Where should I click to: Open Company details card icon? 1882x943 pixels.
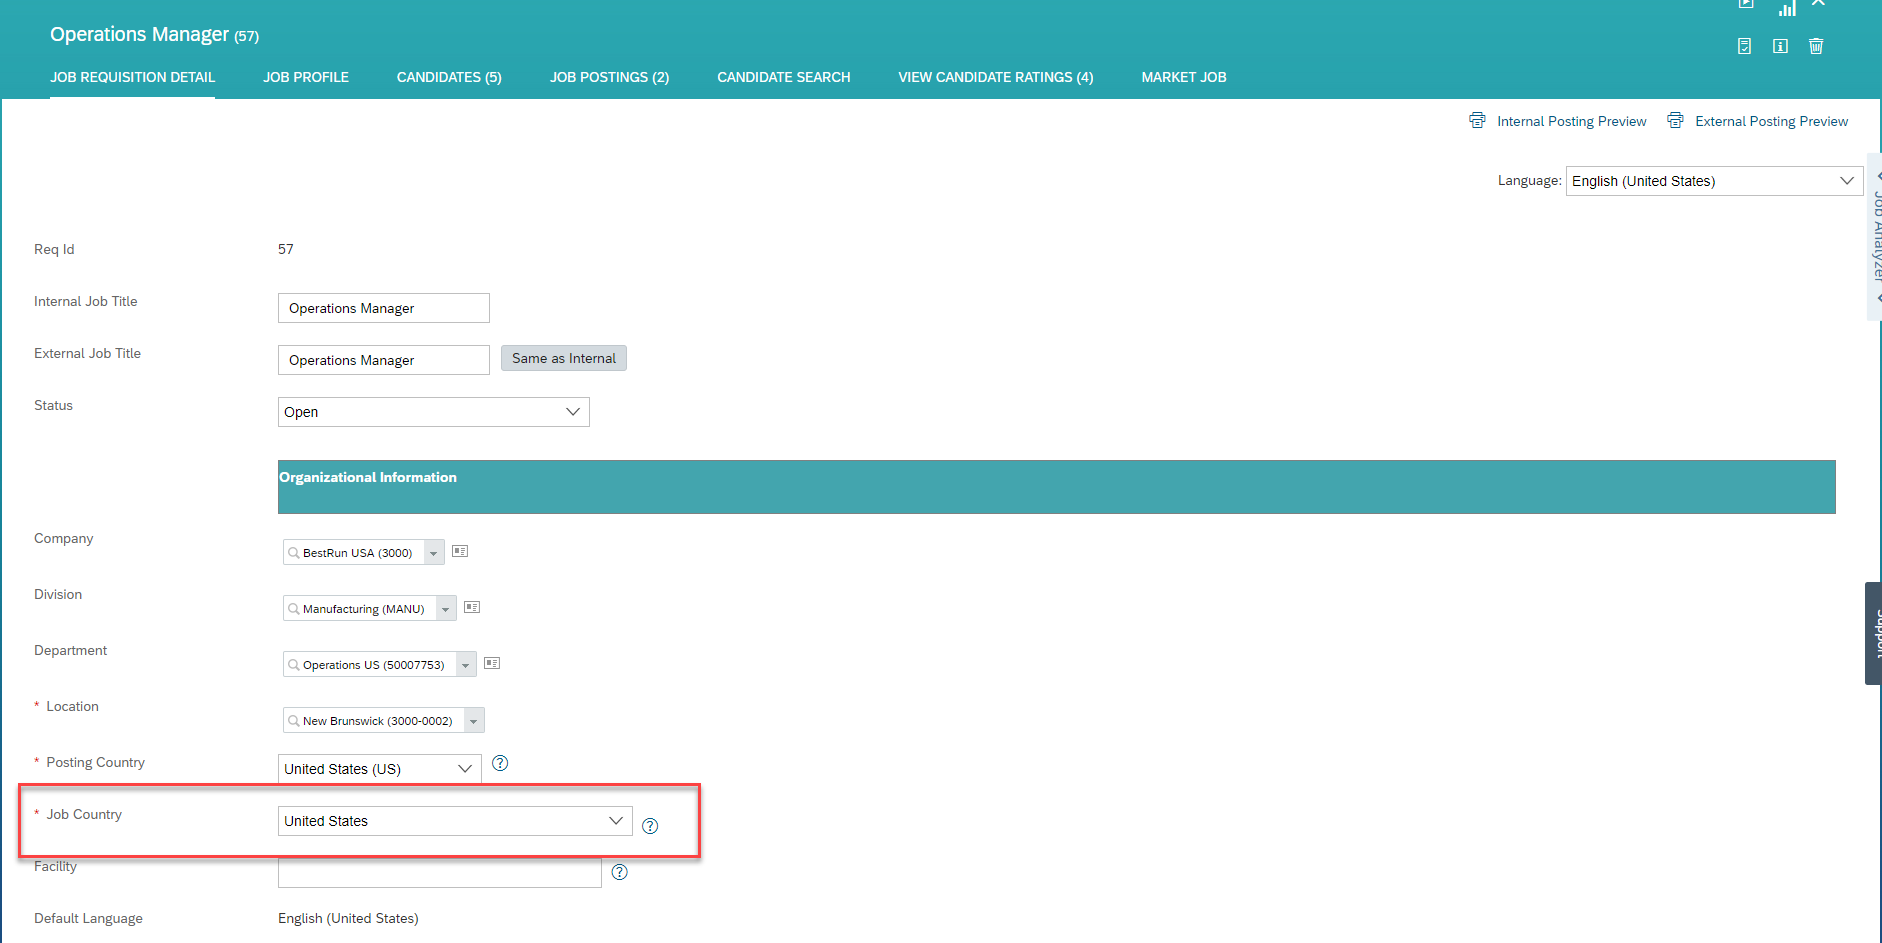click(x=460, y=551)
